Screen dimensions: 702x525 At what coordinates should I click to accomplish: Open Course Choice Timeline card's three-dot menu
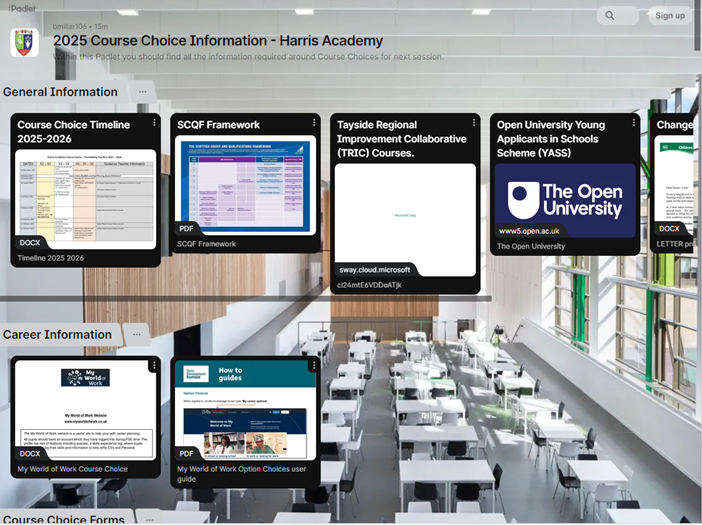[x=154, y=123]
